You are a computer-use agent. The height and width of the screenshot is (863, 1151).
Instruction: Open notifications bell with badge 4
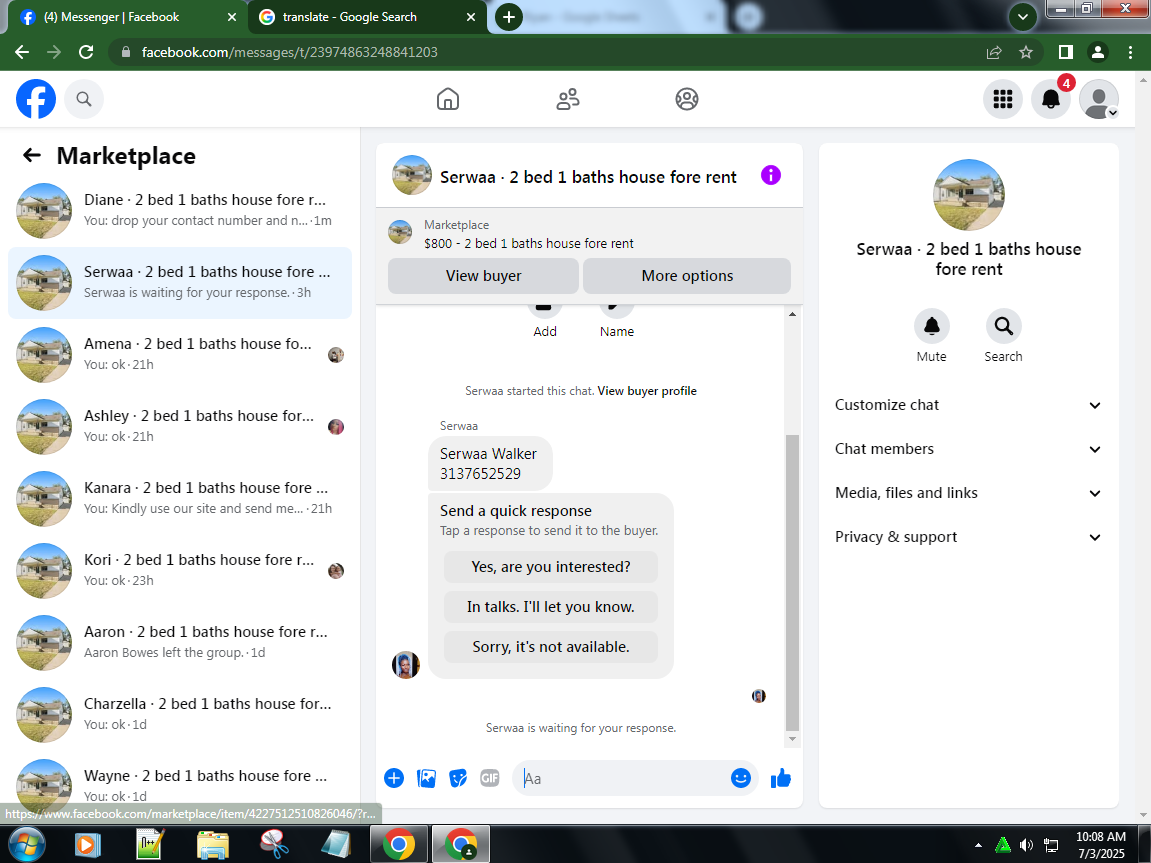click(x=1051, y=99)
